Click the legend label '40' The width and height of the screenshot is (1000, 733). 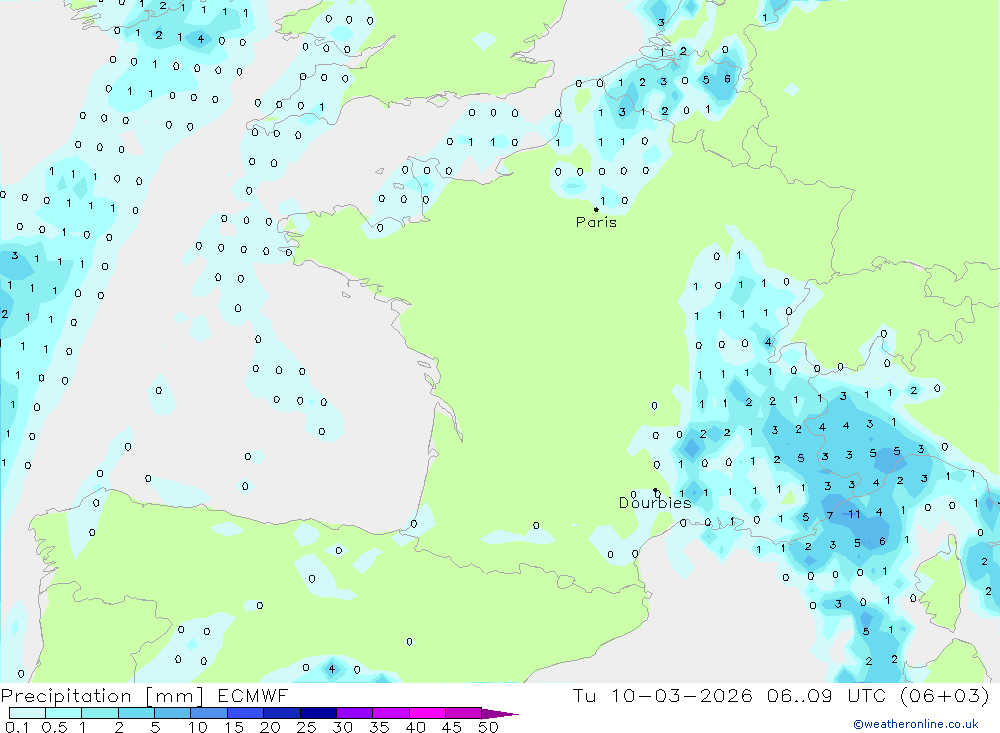[x=416, y=727]
